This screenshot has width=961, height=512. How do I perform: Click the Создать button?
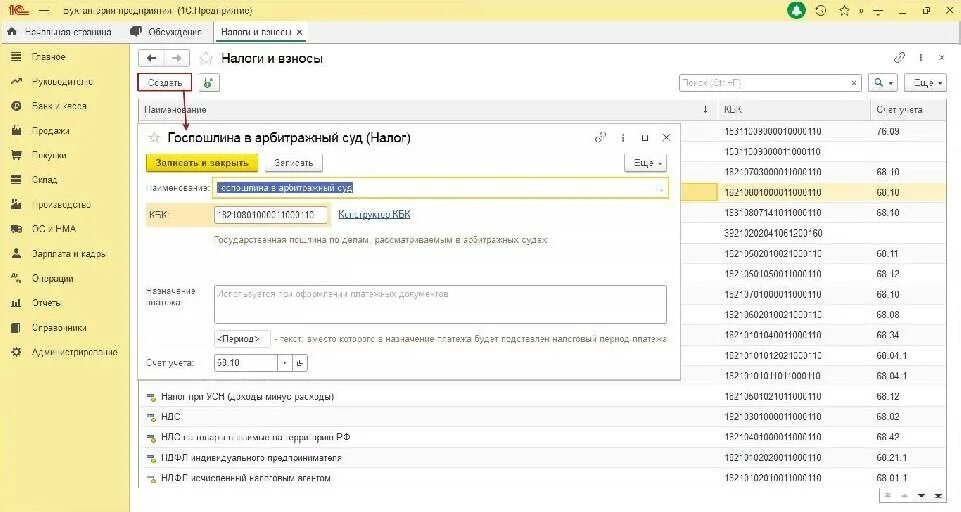tap(165, 83)
